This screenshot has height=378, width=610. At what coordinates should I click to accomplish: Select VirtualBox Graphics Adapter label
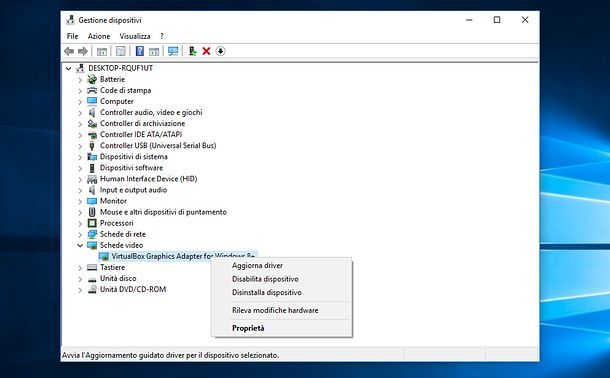(183, 256)
